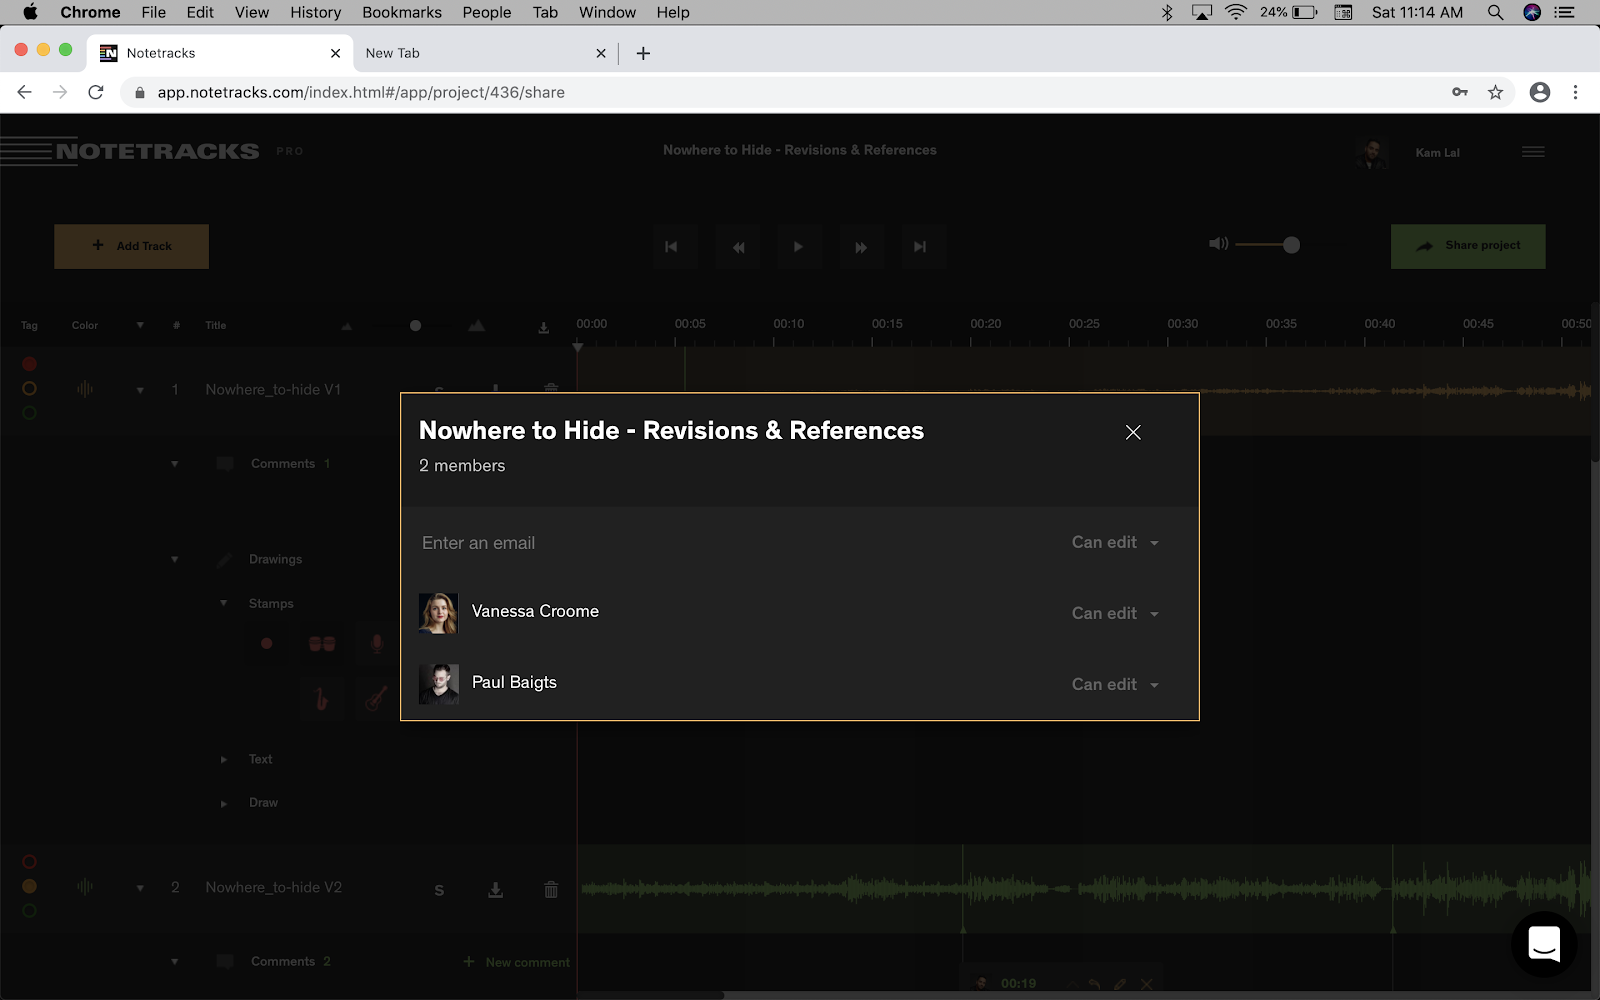Image resolution: width=1600 pixels, height=1000 pixels.
Task: Click the pencil icon next to Drawings
Action: point(224,559)
